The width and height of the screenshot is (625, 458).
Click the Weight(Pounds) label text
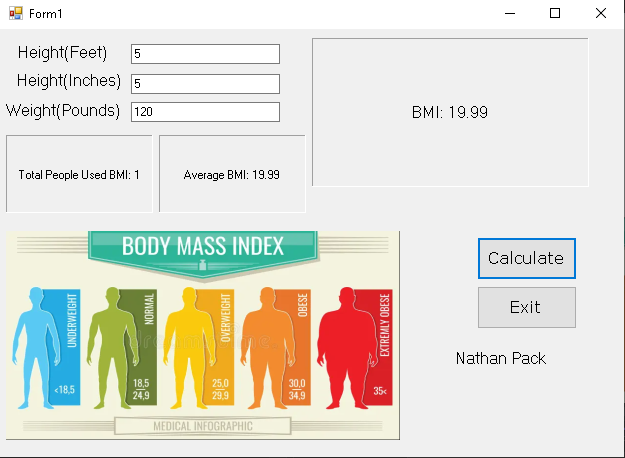click(63, 110)
